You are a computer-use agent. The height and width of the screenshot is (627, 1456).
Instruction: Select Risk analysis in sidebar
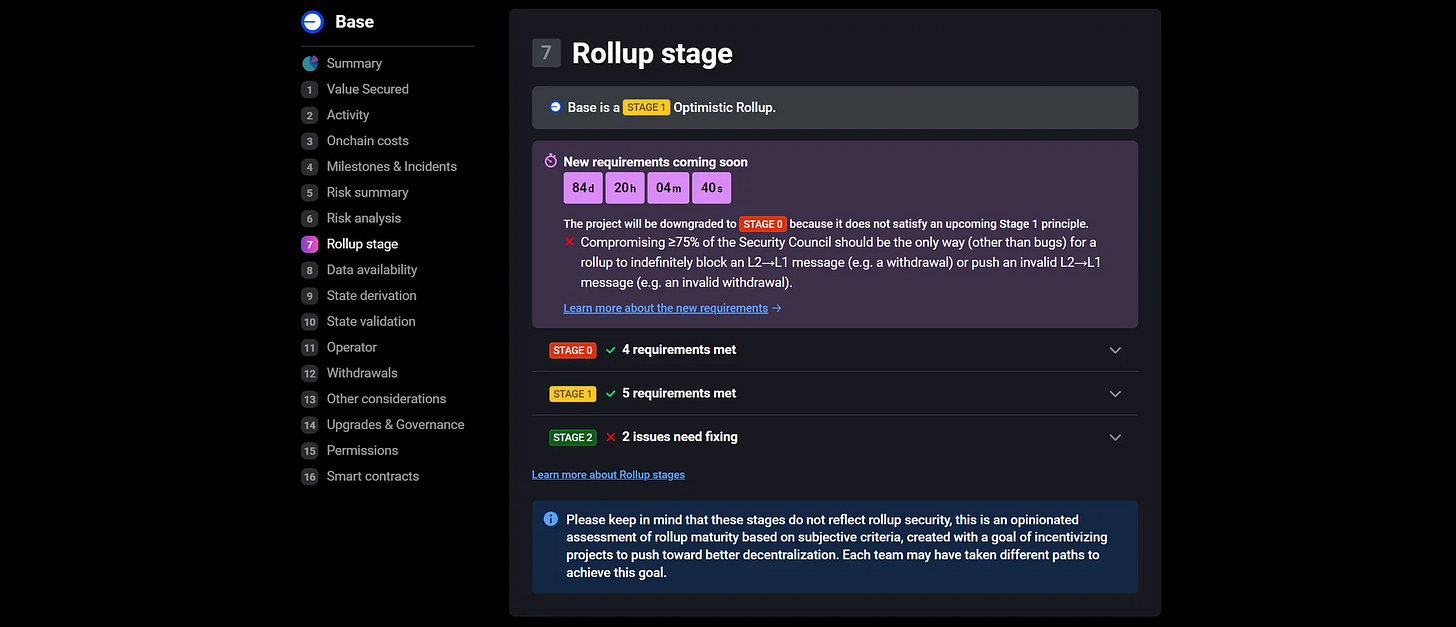pos(364,218)
